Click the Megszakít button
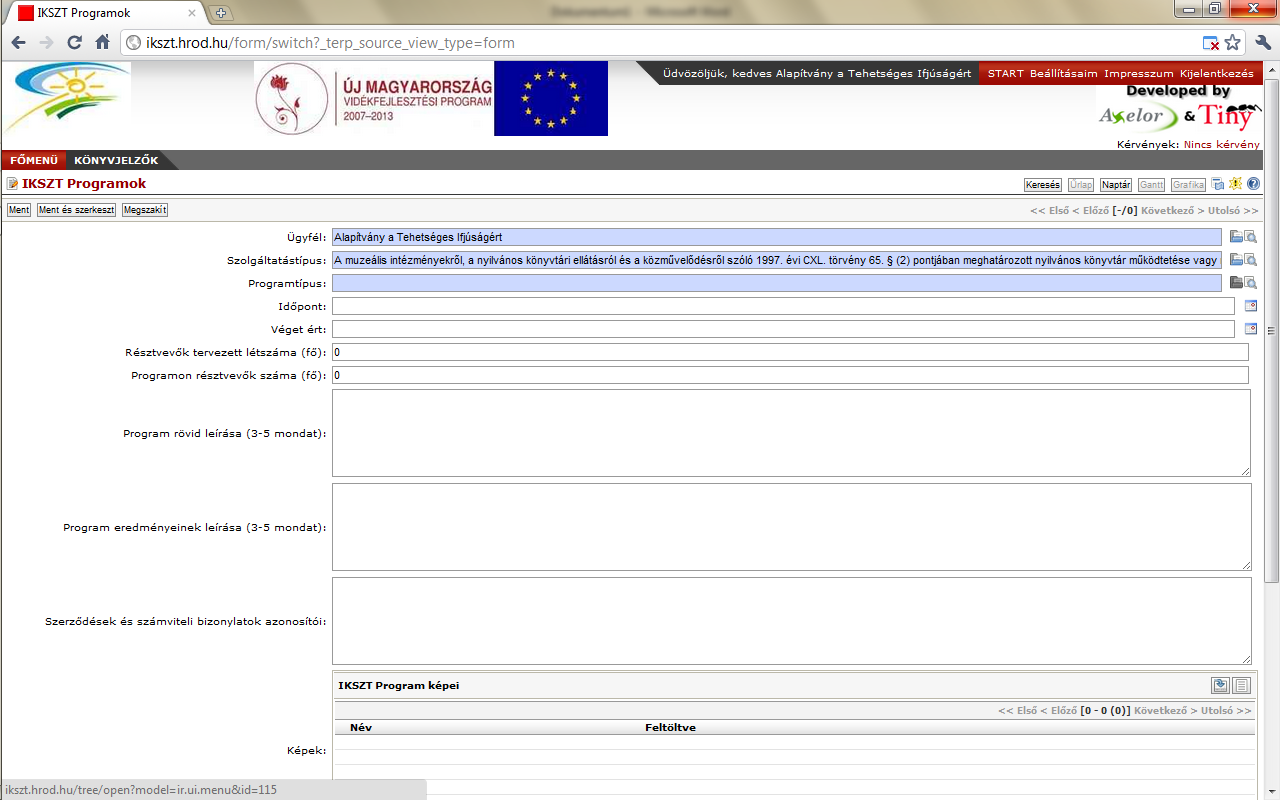 [146, 210]
